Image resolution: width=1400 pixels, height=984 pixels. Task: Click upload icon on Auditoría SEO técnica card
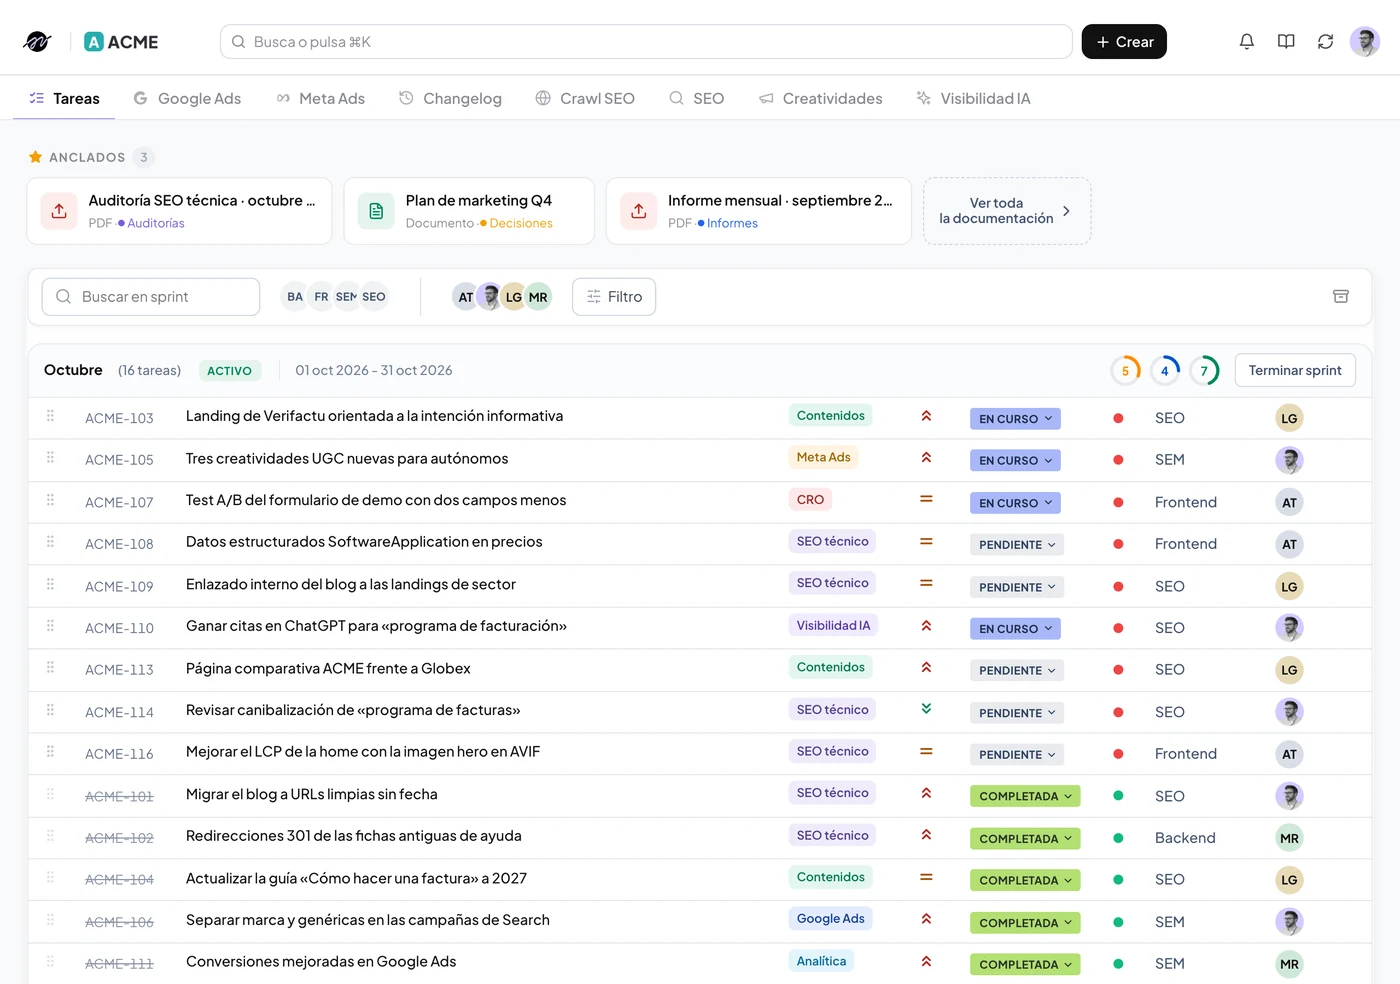tap(59, 211)
